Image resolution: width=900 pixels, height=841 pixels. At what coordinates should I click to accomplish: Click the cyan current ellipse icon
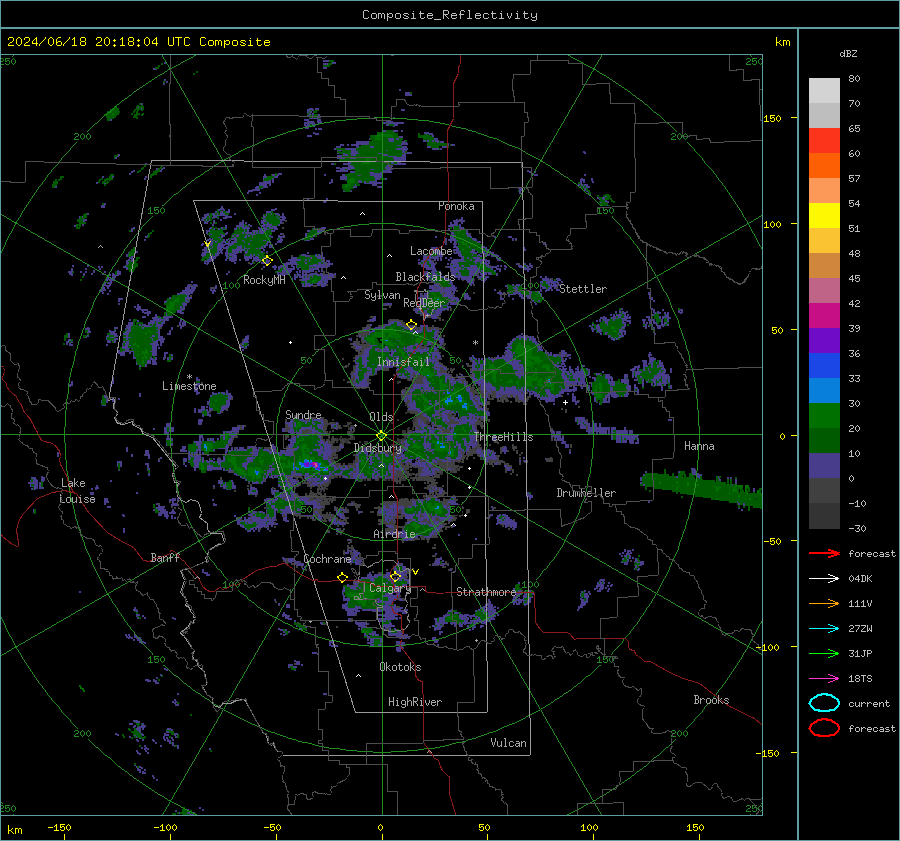(x=824, y=703)
